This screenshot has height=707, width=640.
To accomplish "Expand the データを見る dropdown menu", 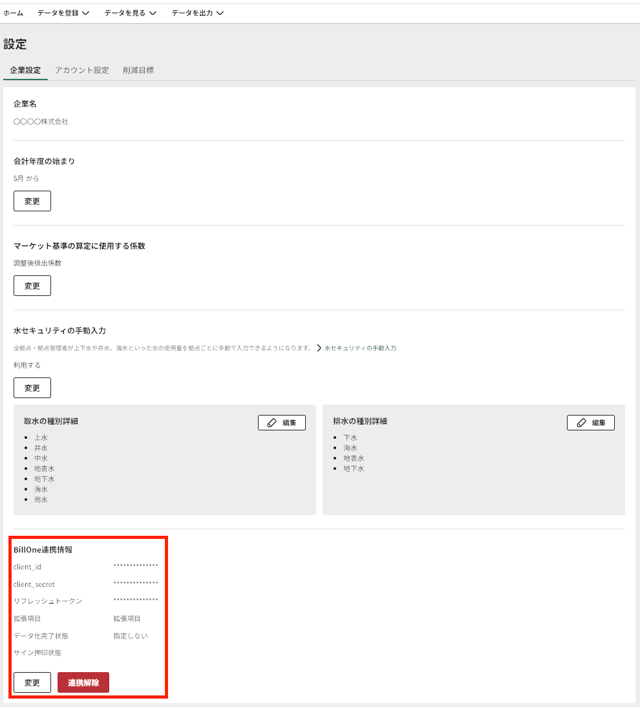I will coord(130,13).
